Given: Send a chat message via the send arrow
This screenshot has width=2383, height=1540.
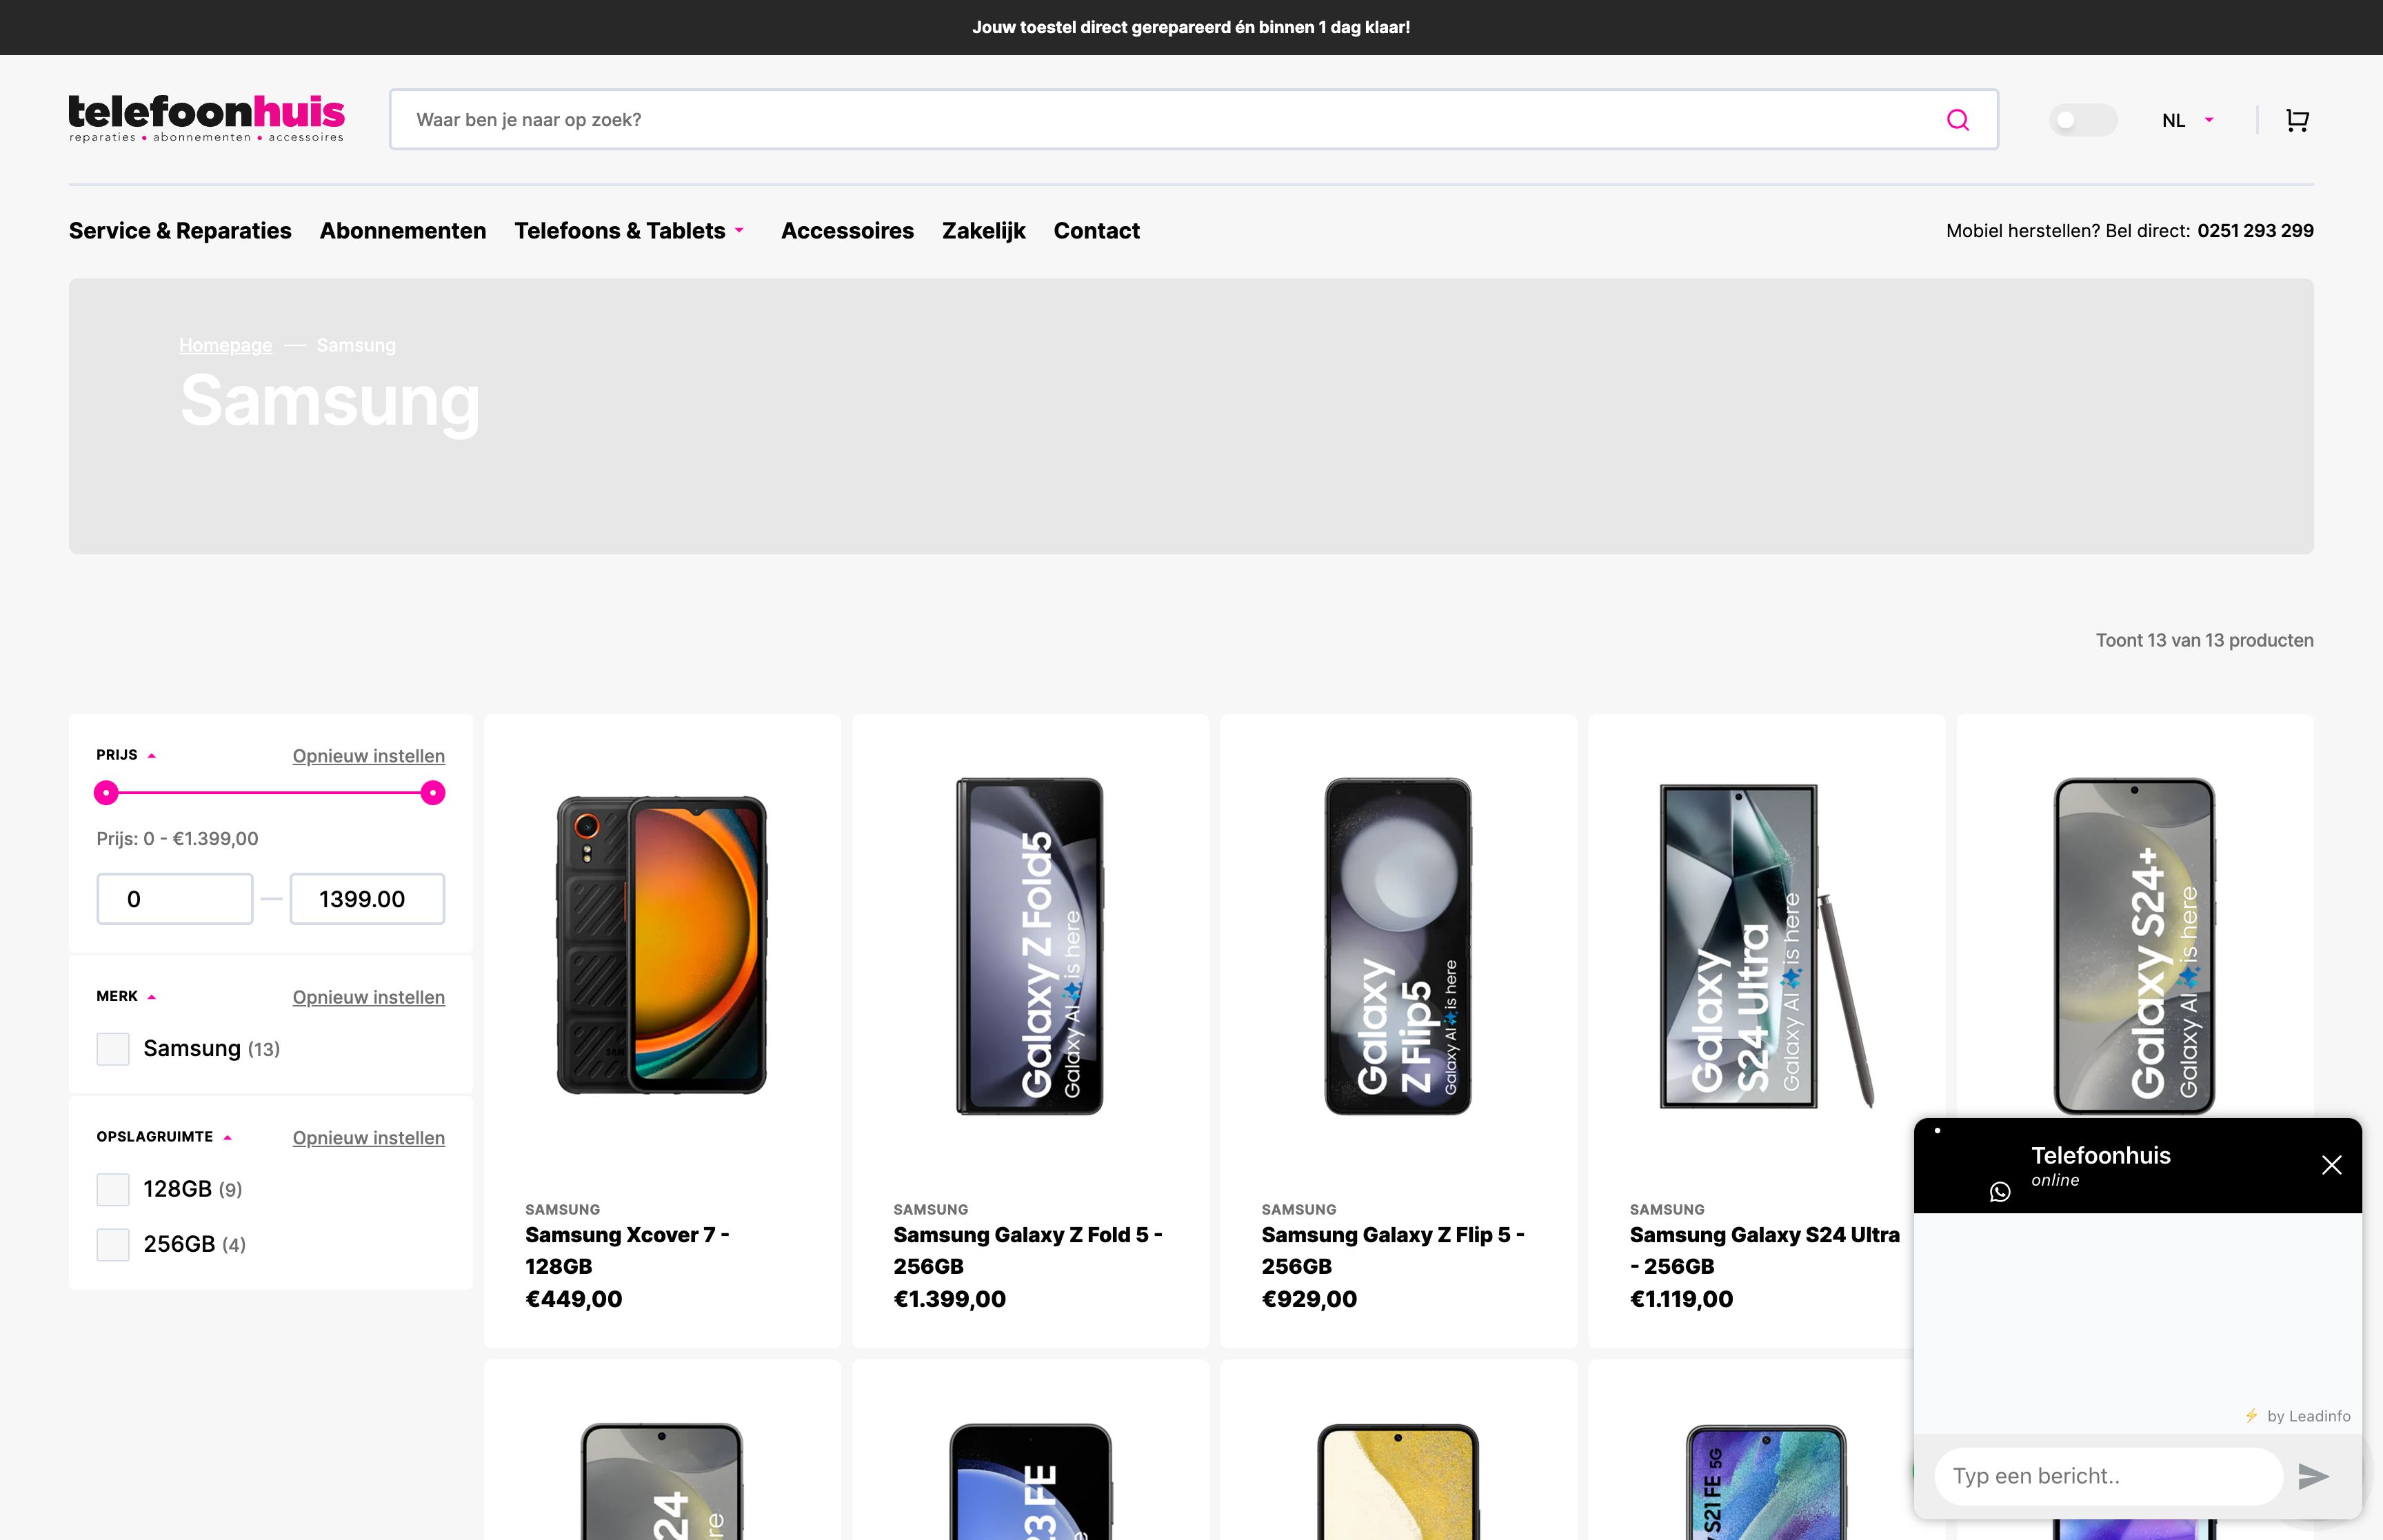Looking at the screenshot, I should pyautogui.click(x=2313, y=1476).
